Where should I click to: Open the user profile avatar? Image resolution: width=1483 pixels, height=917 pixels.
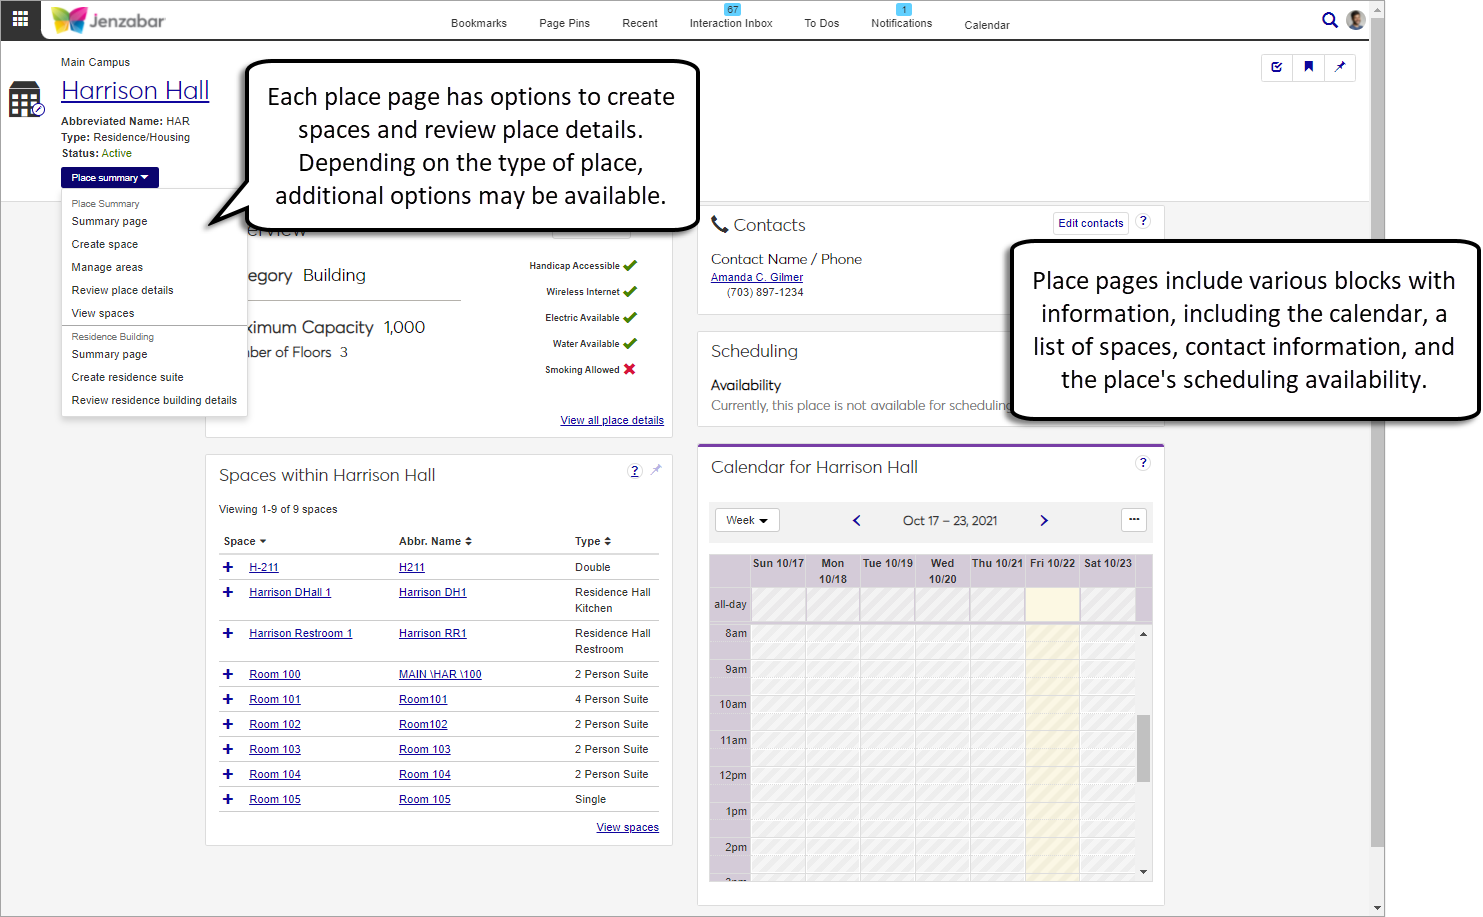1356,20
